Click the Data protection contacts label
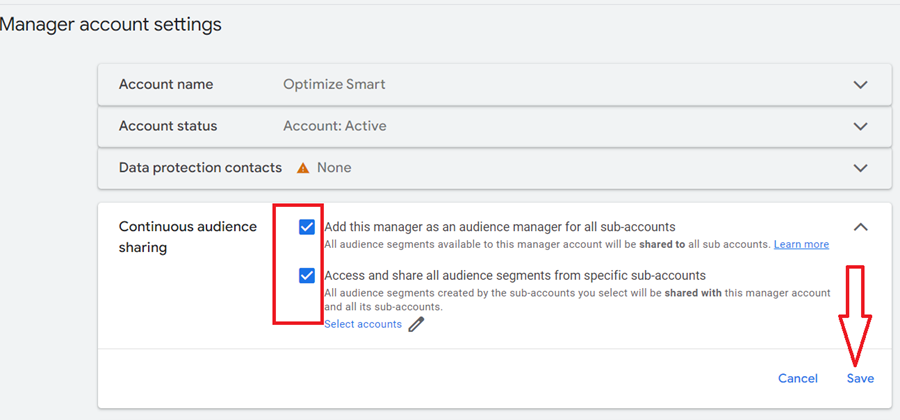The image size is (900, 420). [200, 168]
